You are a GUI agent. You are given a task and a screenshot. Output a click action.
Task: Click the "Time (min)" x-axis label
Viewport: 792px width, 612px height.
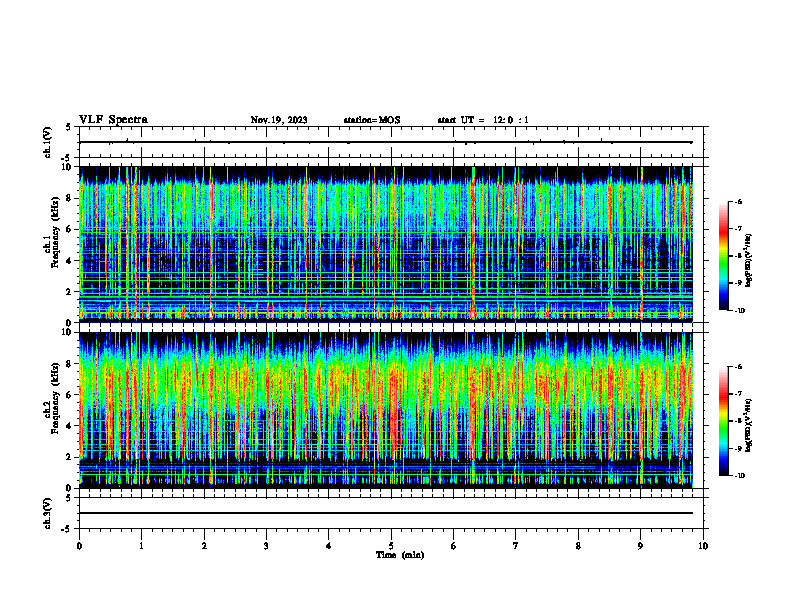click(x=400, y=555)
